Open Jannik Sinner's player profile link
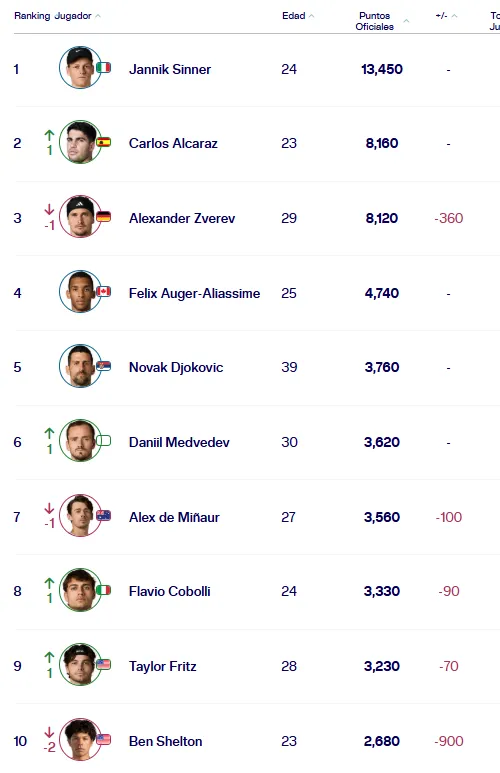This screenshot has width=500, height=773. (170, 69)
